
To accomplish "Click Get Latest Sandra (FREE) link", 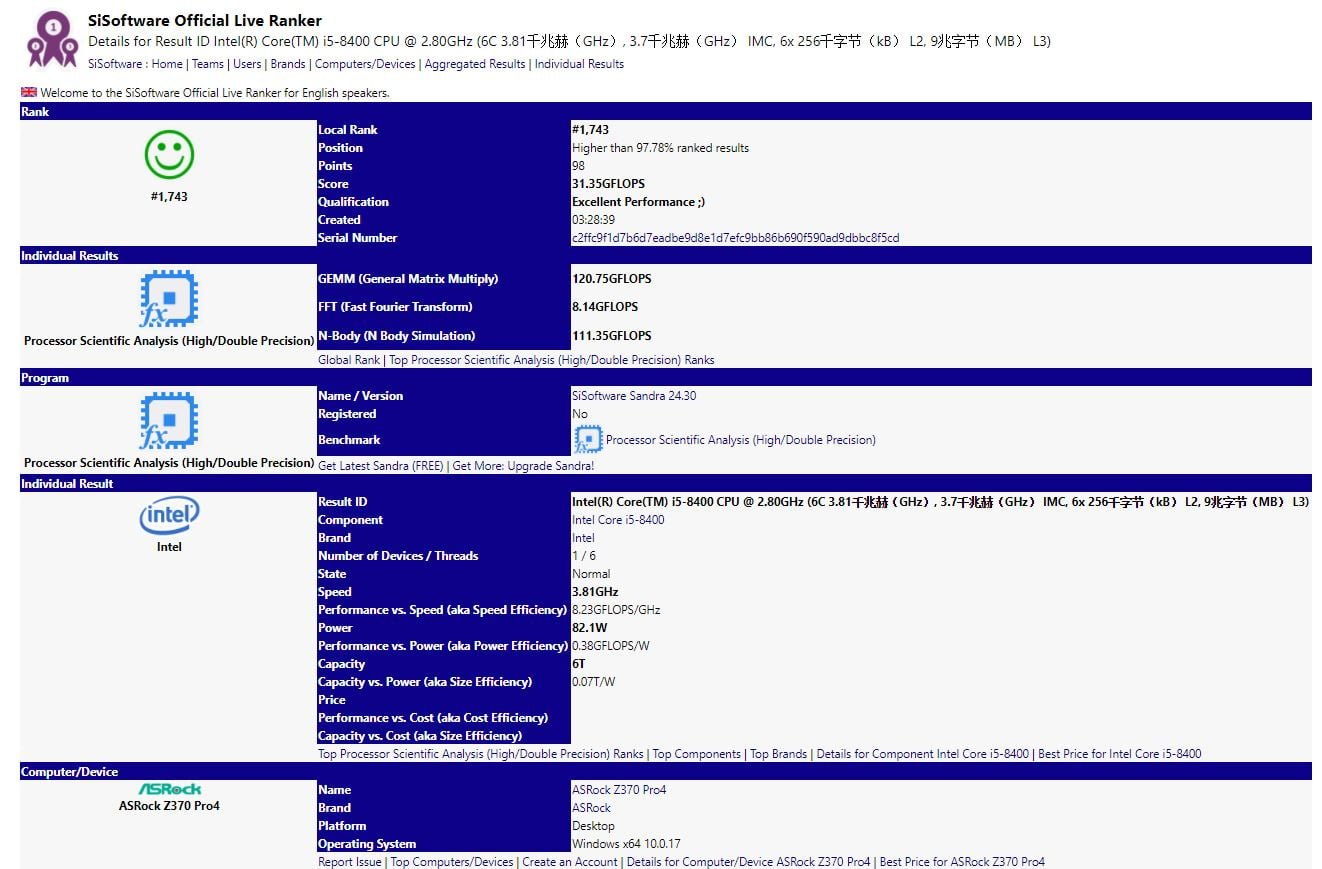I will pyautogui.click(x=381, y=466).
